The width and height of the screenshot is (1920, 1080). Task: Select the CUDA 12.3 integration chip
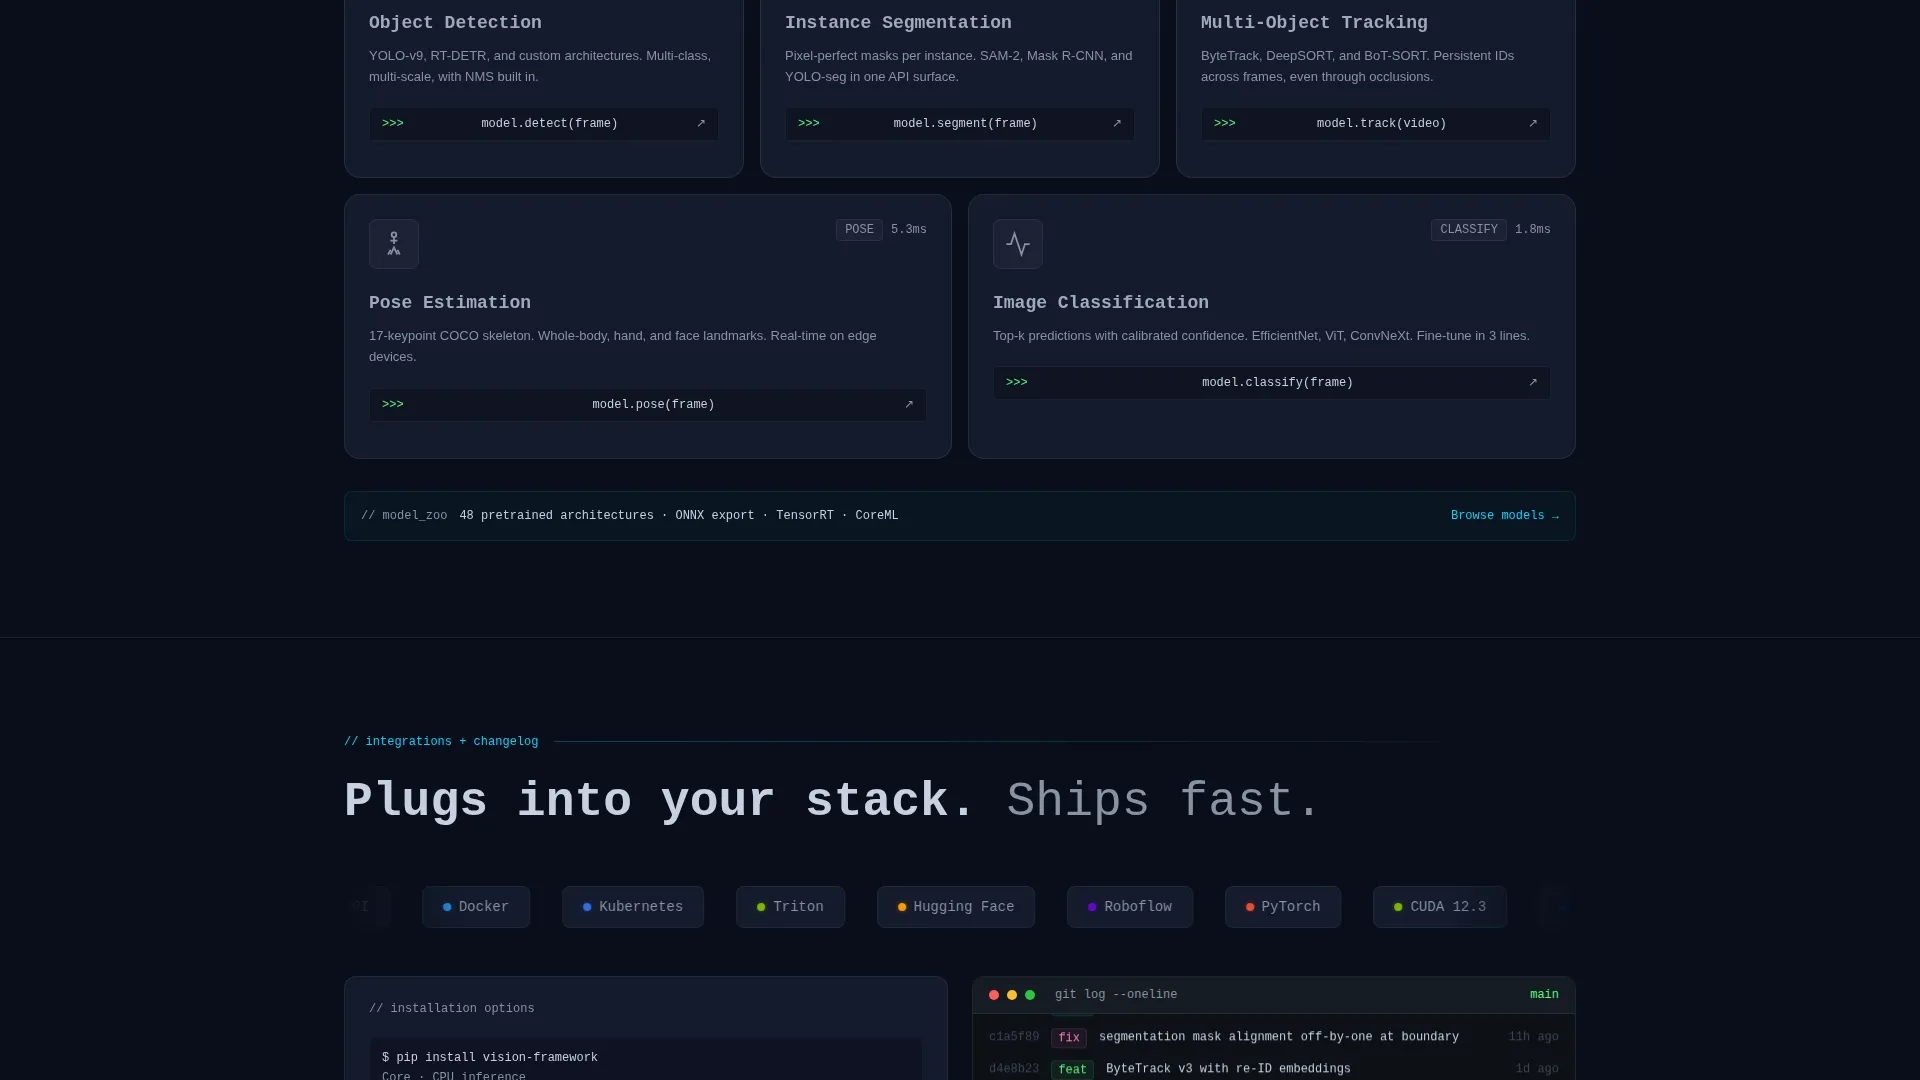pyautogui.click(x=1440, y=907)
